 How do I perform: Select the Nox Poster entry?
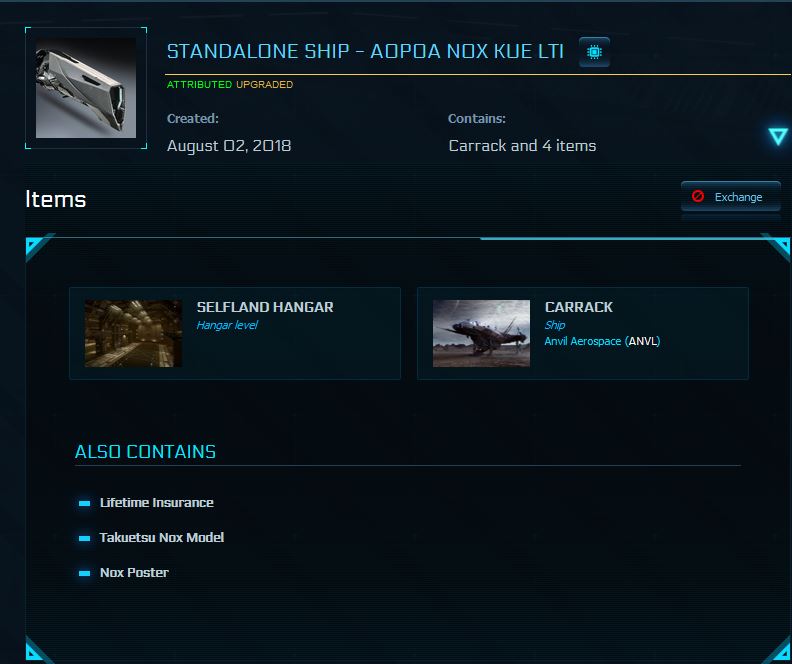coord(134,573)
